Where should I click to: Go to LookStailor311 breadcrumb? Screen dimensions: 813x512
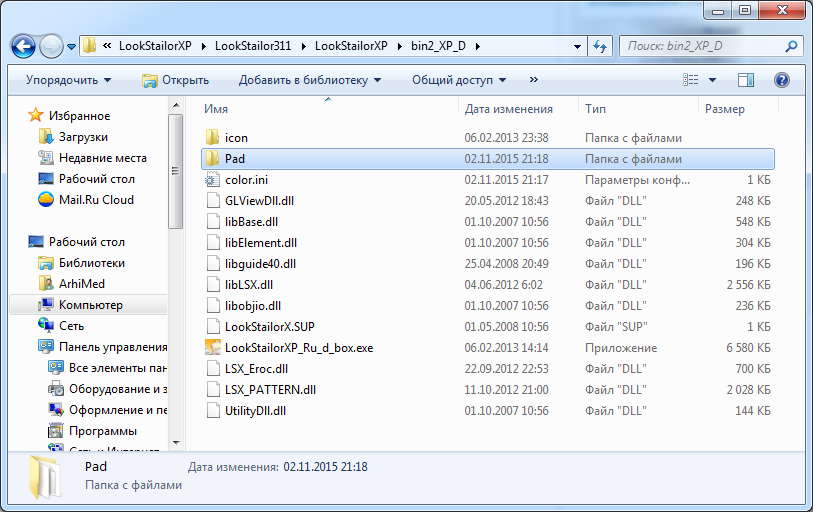253,46
